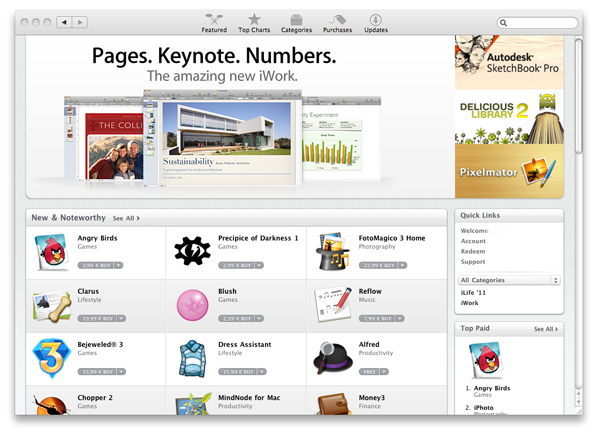Click the Alfred bowler hat icon
This screenshot has width=600, height=437.
click(333, 358)
